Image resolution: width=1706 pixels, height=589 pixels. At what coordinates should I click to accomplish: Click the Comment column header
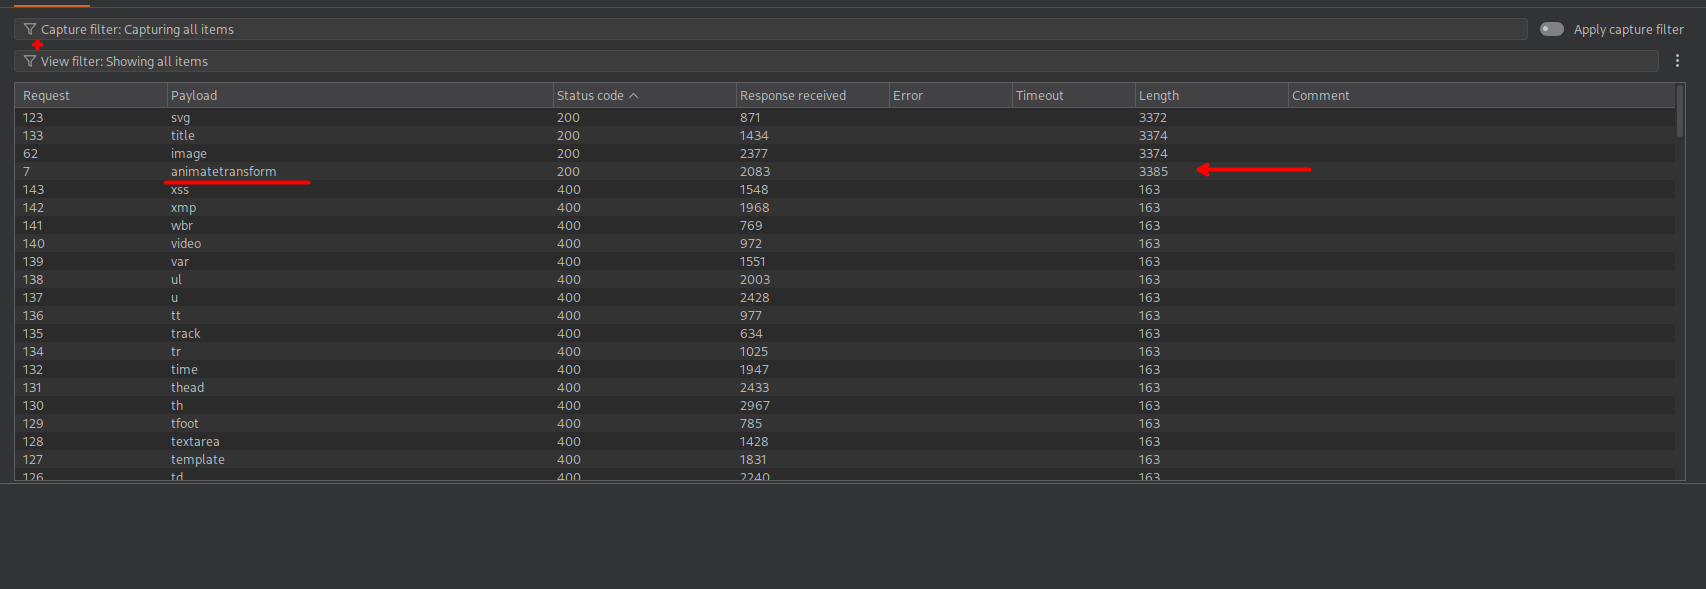1320,96
